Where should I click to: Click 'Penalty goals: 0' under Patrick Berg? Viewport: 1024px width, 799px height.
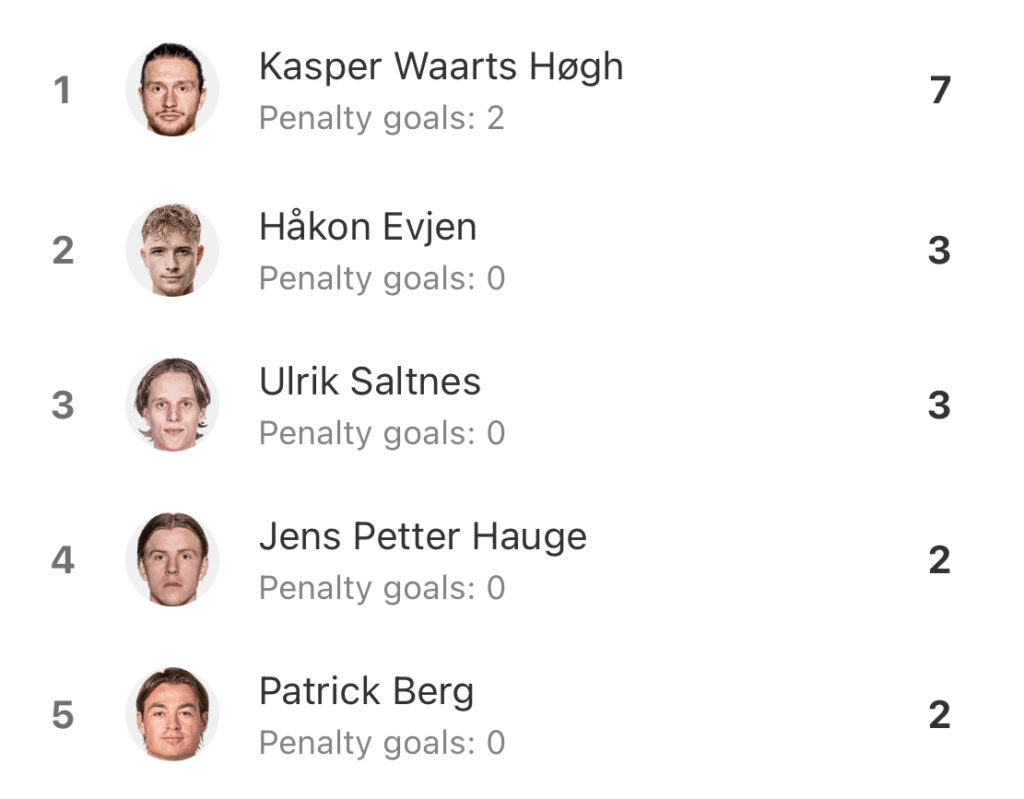382,743
